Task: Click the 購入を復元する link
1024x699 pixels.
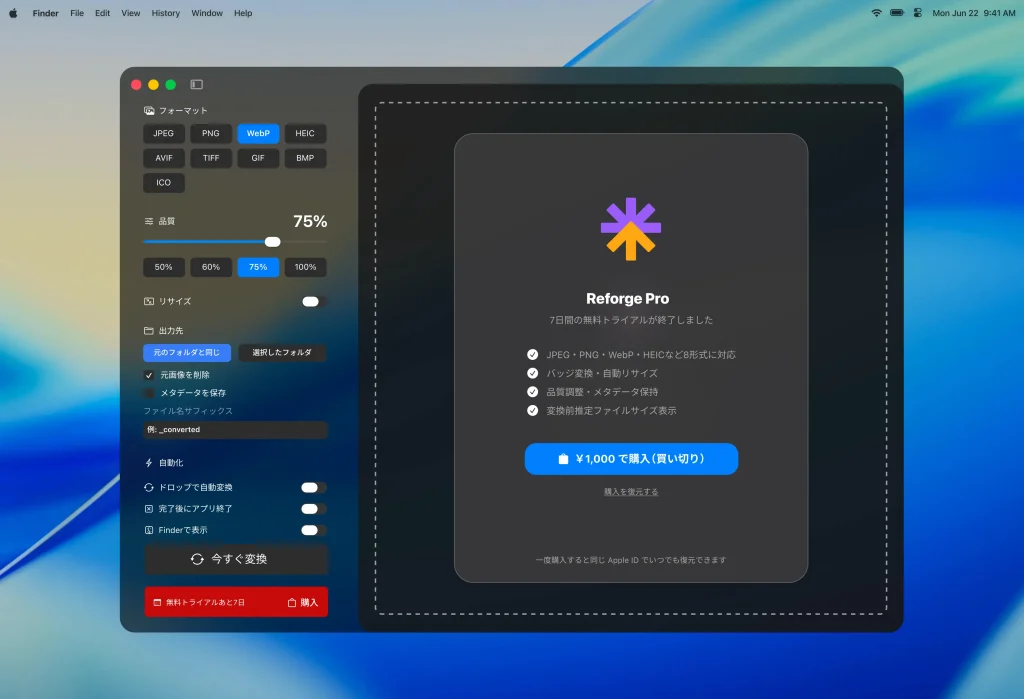Action: tap(630, 492)
